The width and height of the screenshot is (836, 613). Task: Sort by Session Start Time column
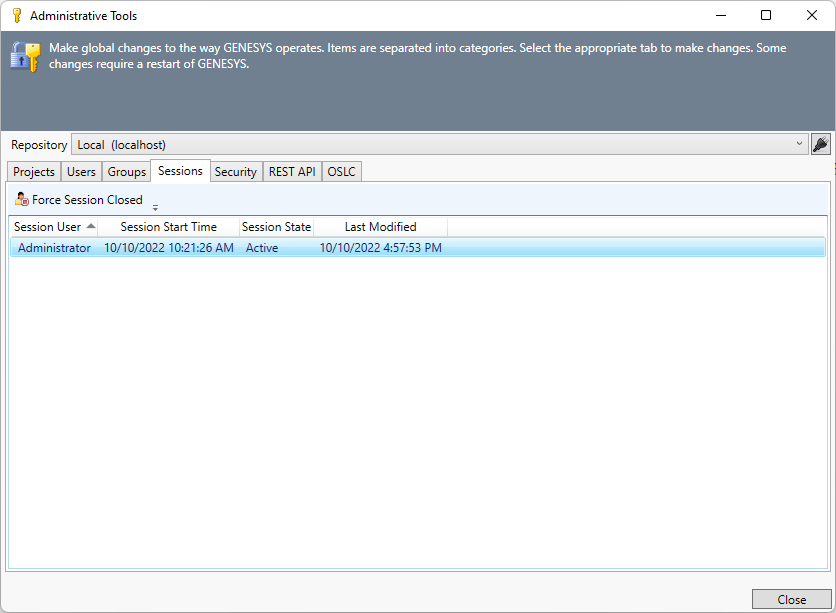[x=168, y=227]
